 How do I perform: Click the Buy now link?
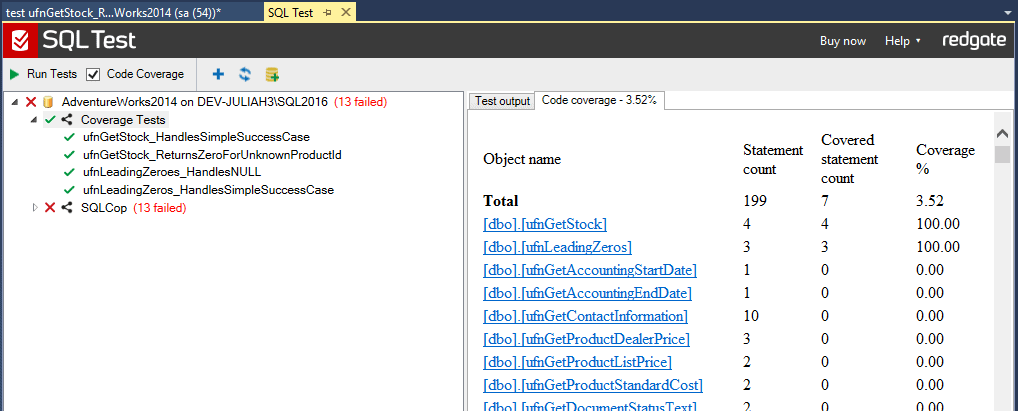tap(843, 41)
